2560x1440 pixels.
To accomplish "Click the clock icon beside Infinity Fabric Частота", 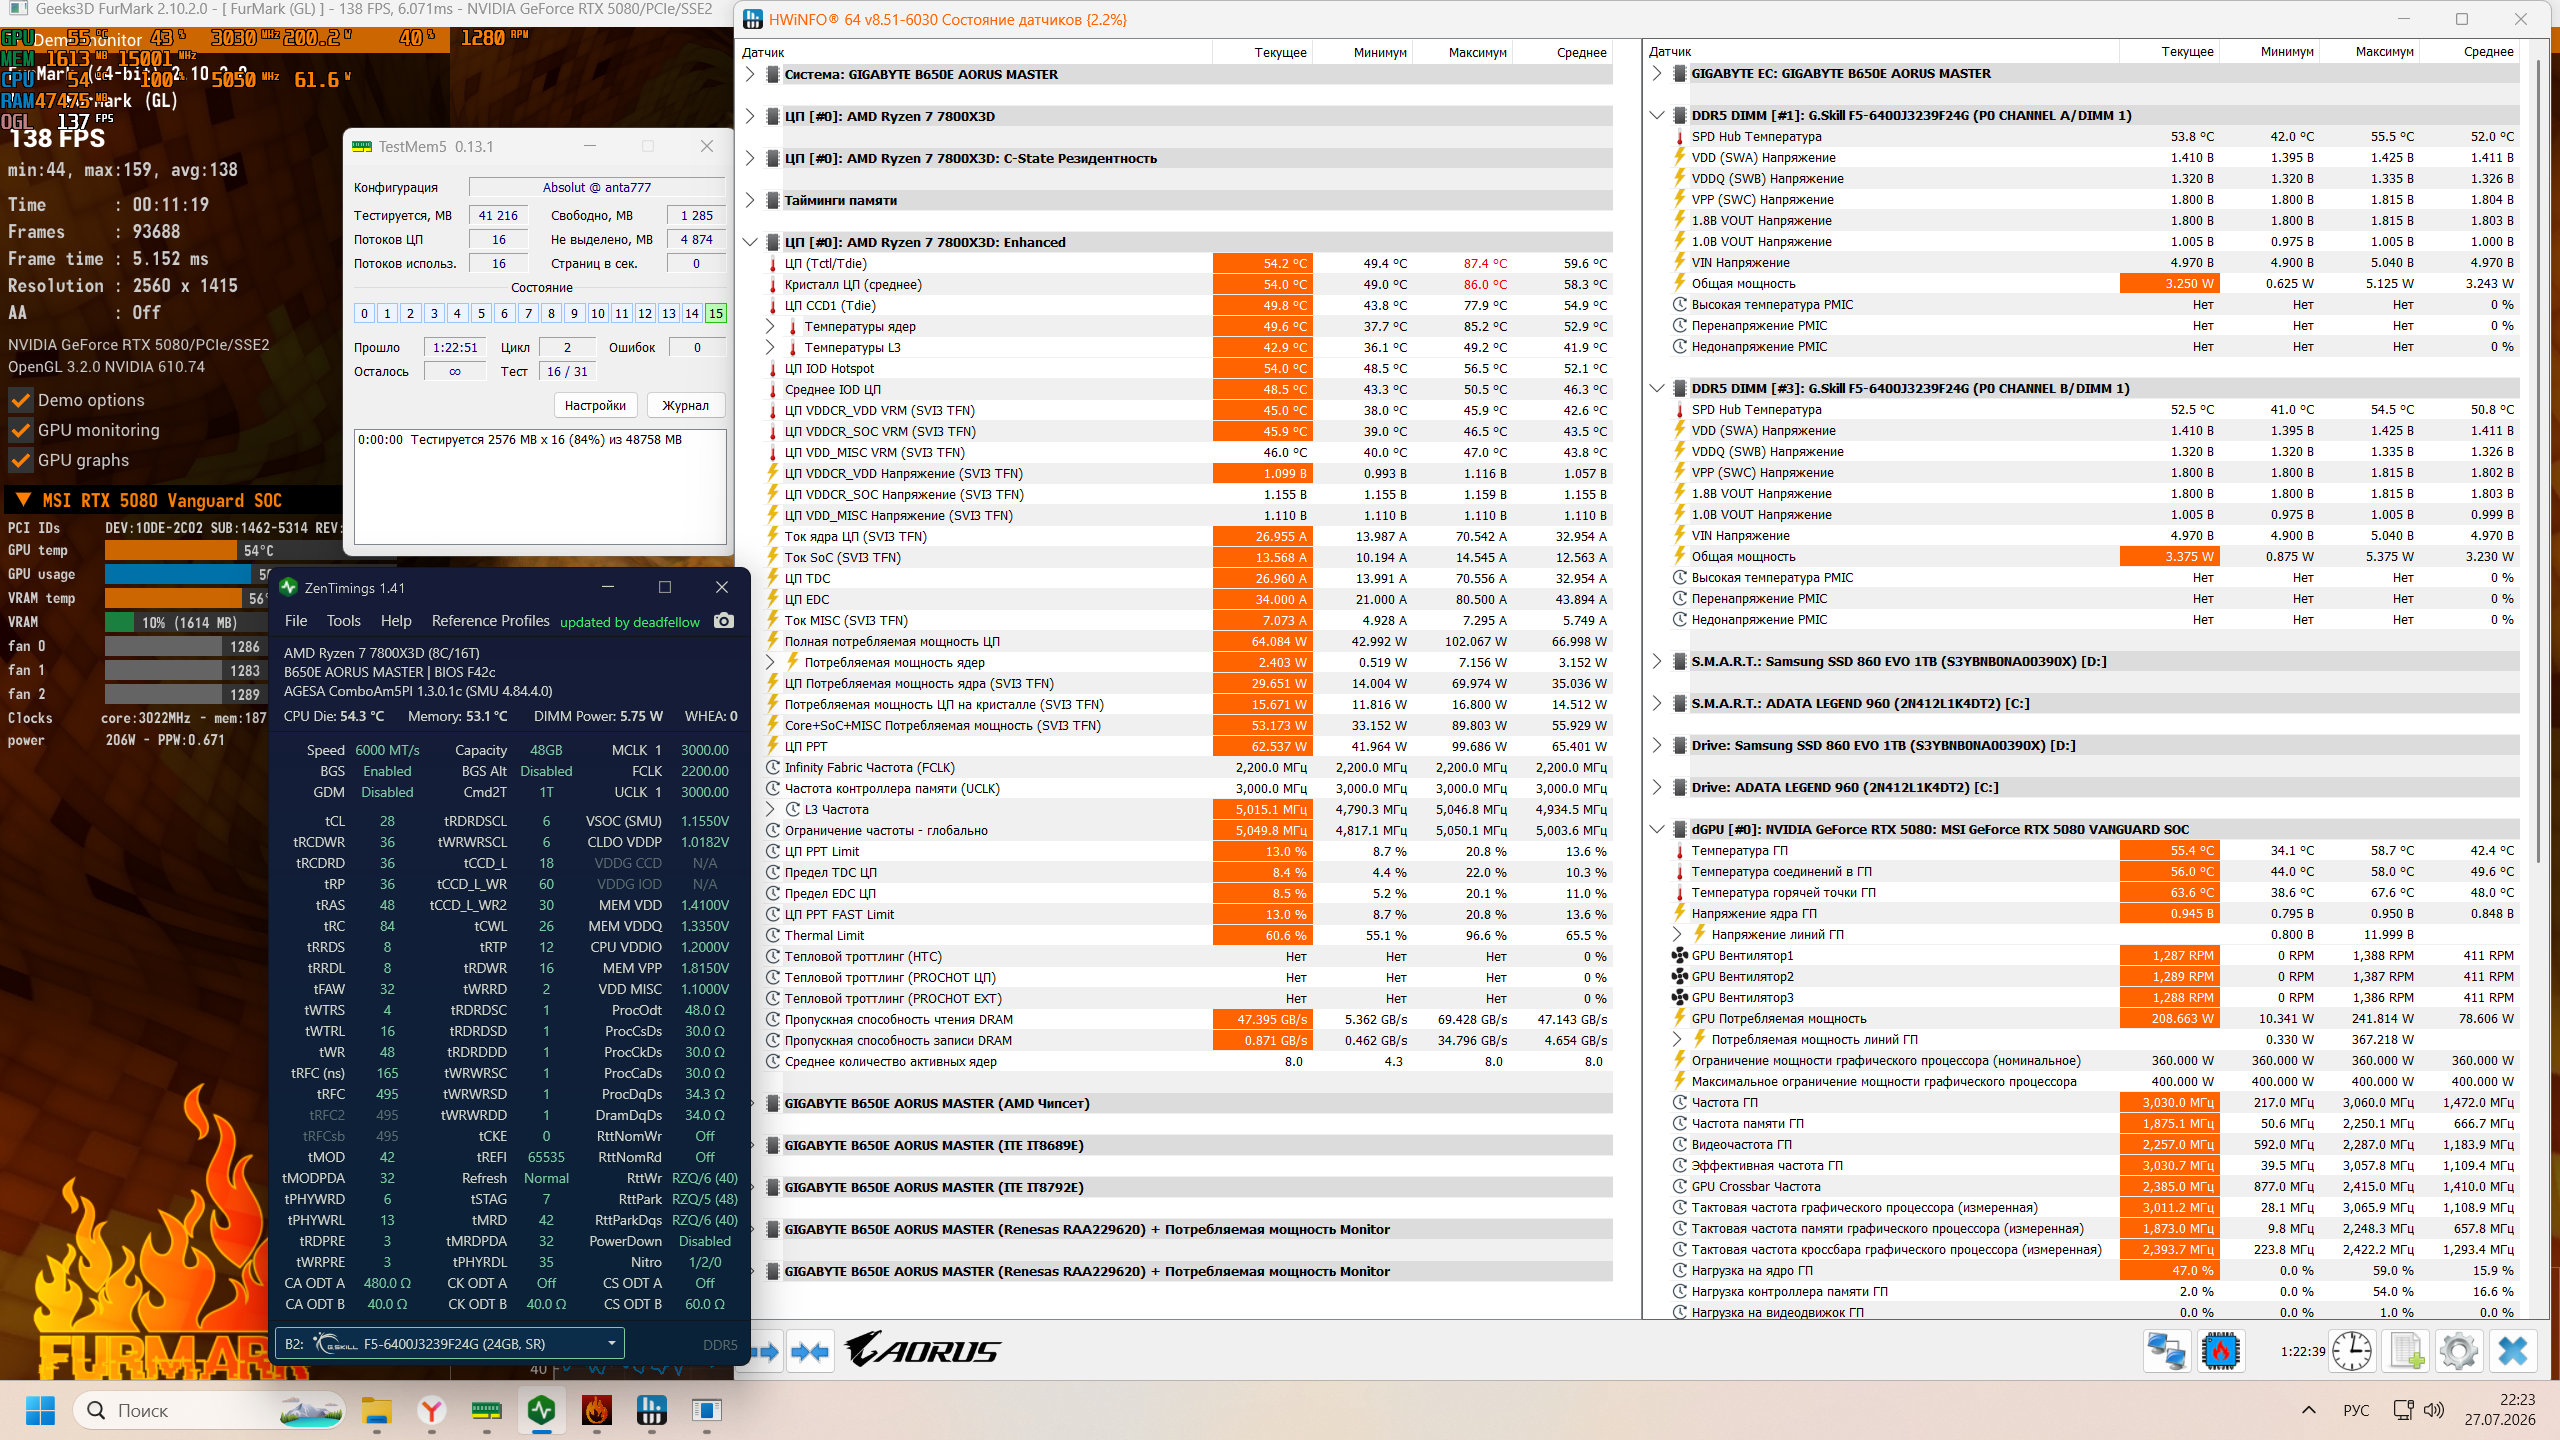I will click(773, 768).
